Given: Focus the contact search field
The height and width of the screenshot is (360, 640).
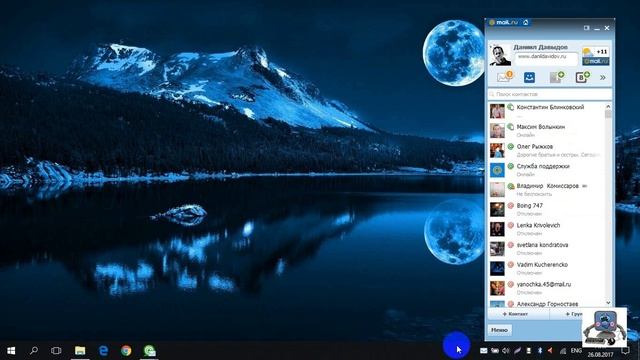Looking at the screenshot, I should pyautogui.click(x=549, y=94).
